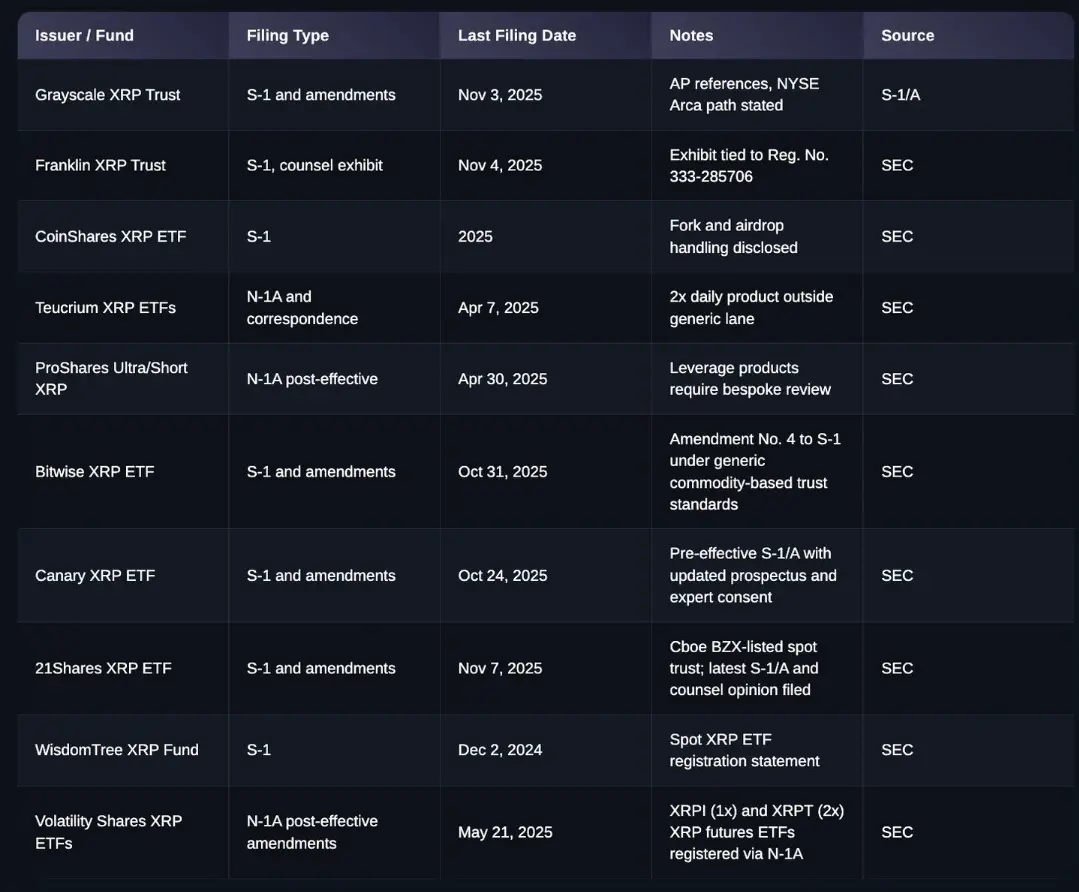The height and width of the screenshot is (892, 1079).
Task: Select ProShares Ultra/Short XRP issuer cell
Action: click(x=111, y=378)
